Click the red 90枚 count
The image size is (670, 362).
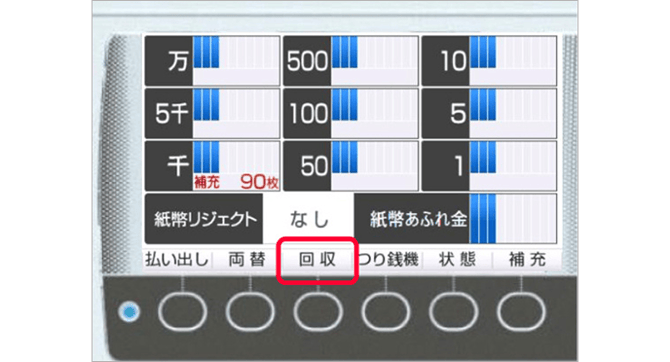(259, 182)
